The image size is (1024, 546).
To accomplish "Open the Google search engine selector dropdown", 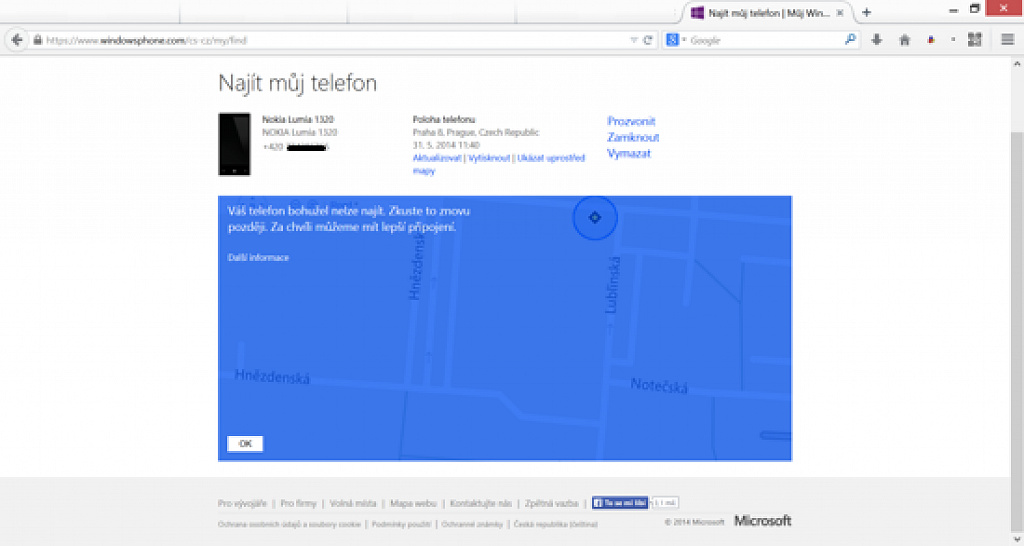I will 675,40.
